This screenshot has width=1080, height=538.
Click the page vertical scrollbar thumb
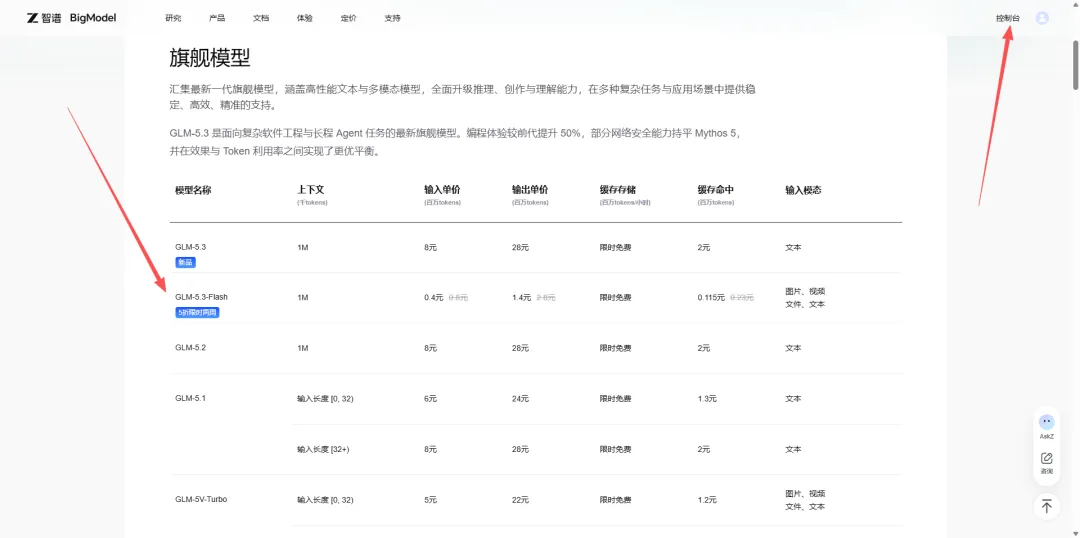click(1075, 64)
